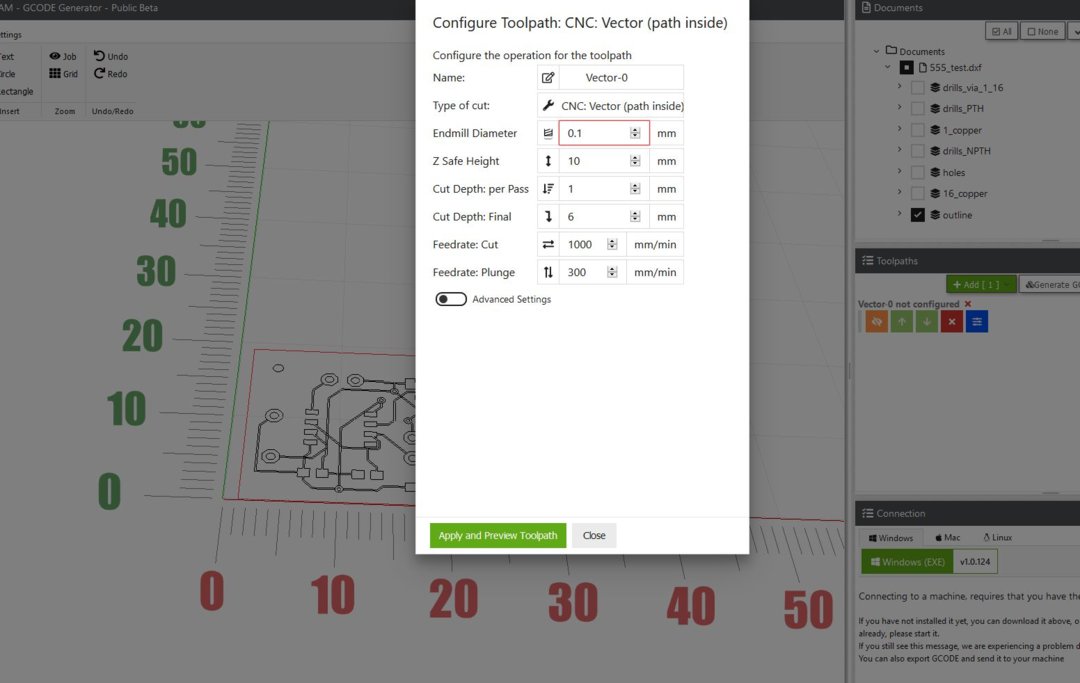Click the Job view eye icon

55,56
